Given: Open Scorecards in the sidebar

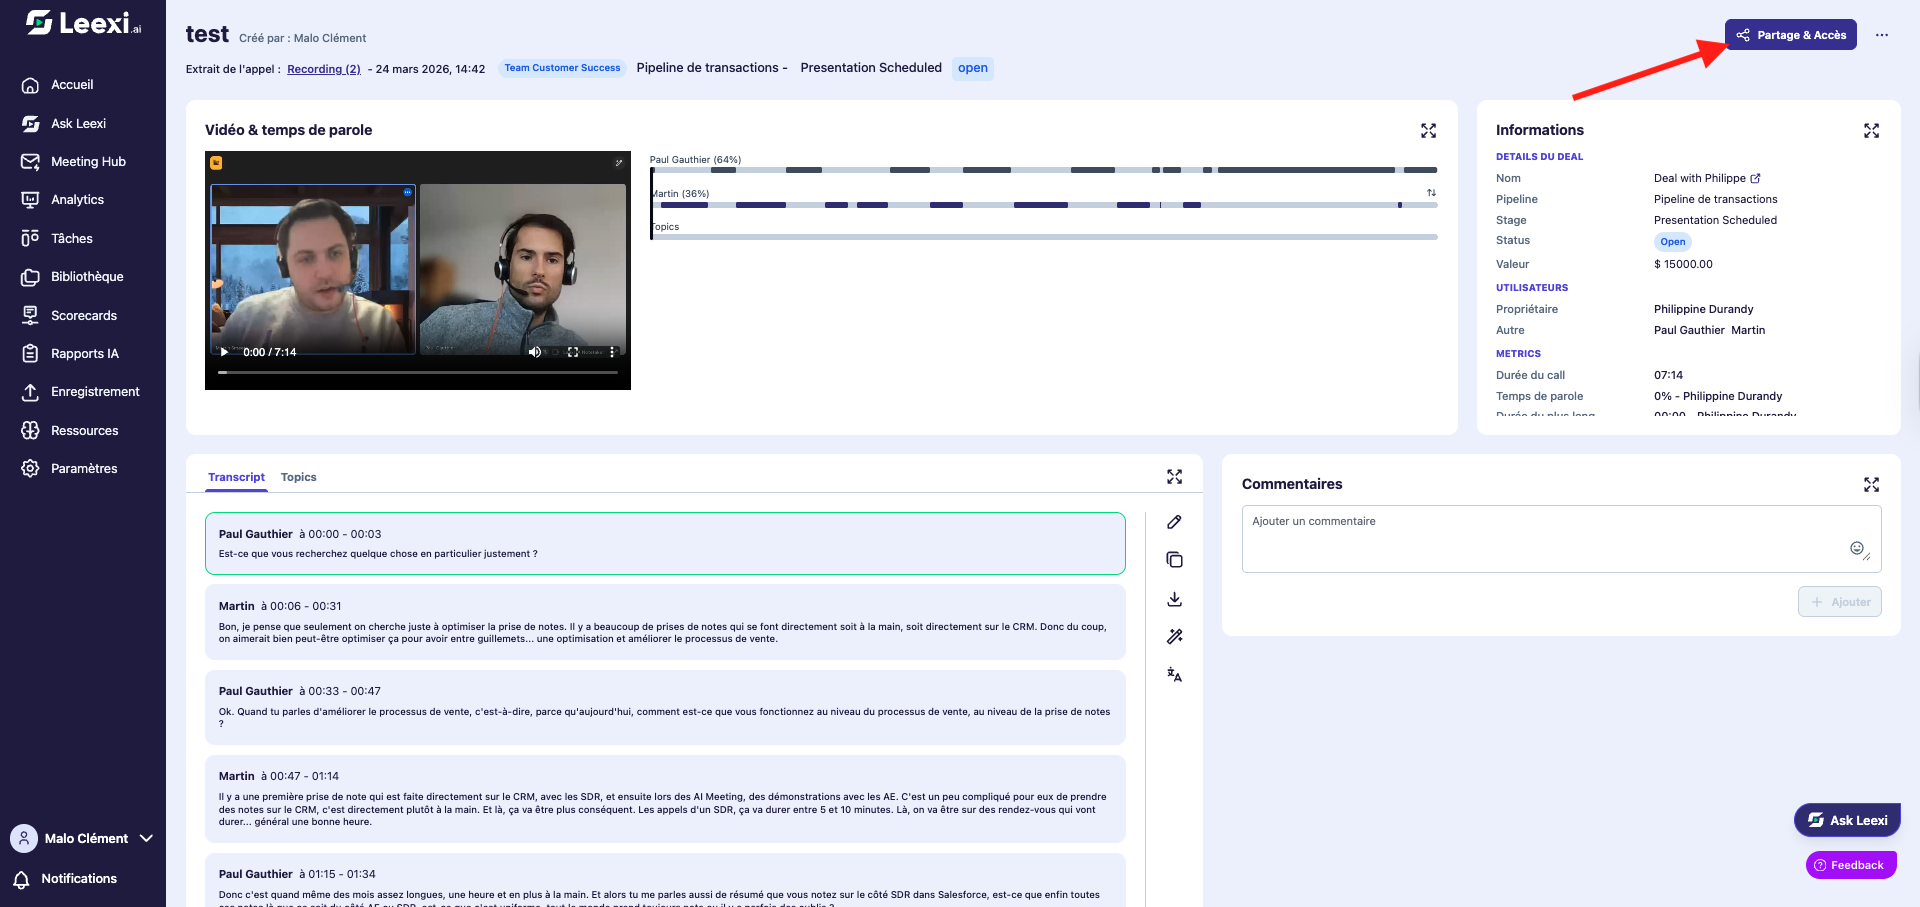Looking at the screenshot, I should pyautogui.click(x=84, y=315).
